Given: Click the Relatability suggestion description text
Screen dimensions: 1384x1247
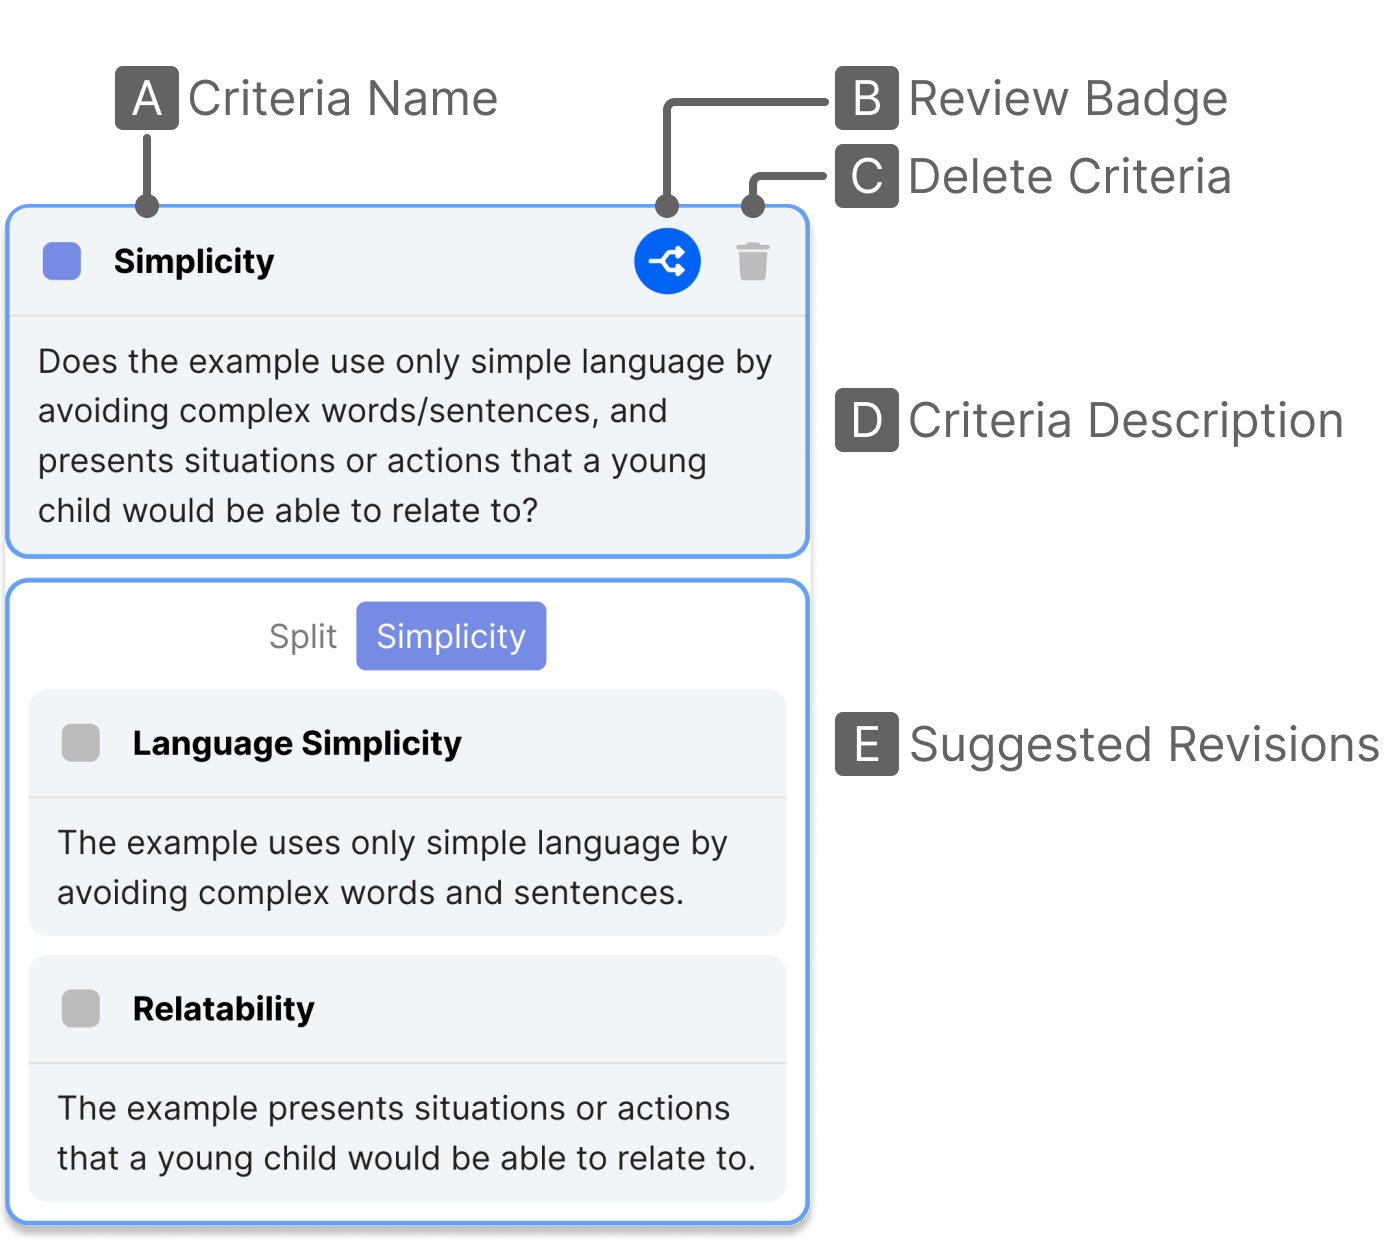Looking at the screenshot, I should click(405, 1133).
